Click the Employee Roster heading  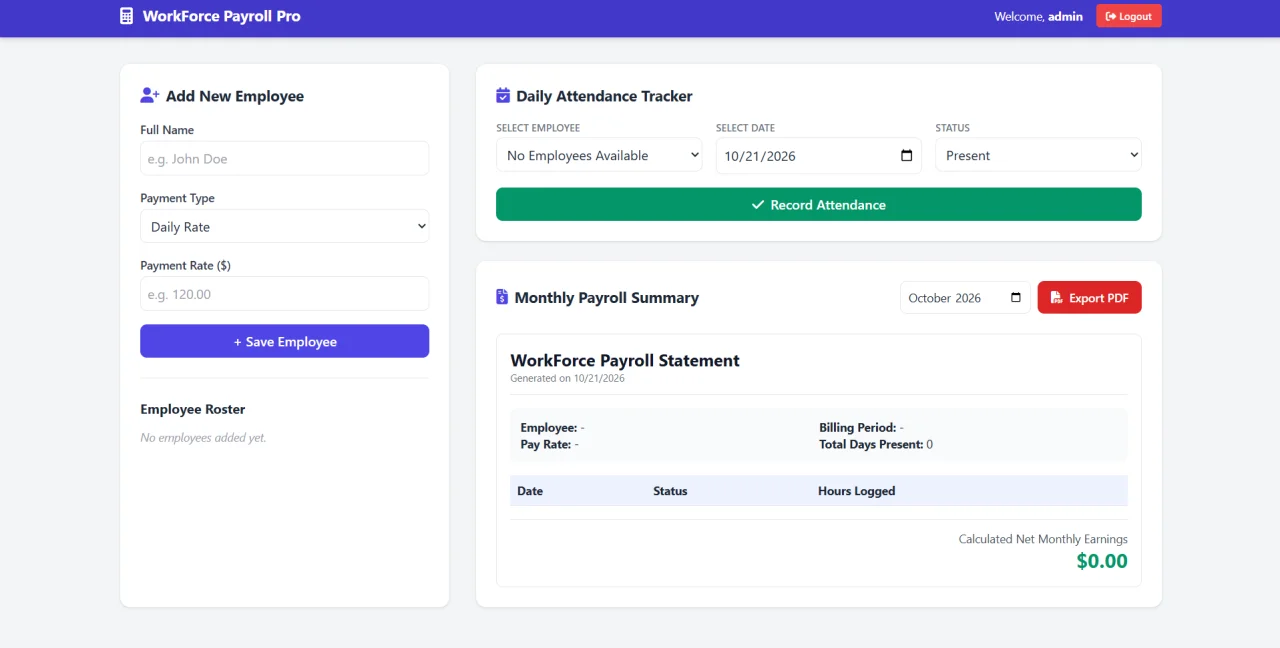tap(193, 409)
